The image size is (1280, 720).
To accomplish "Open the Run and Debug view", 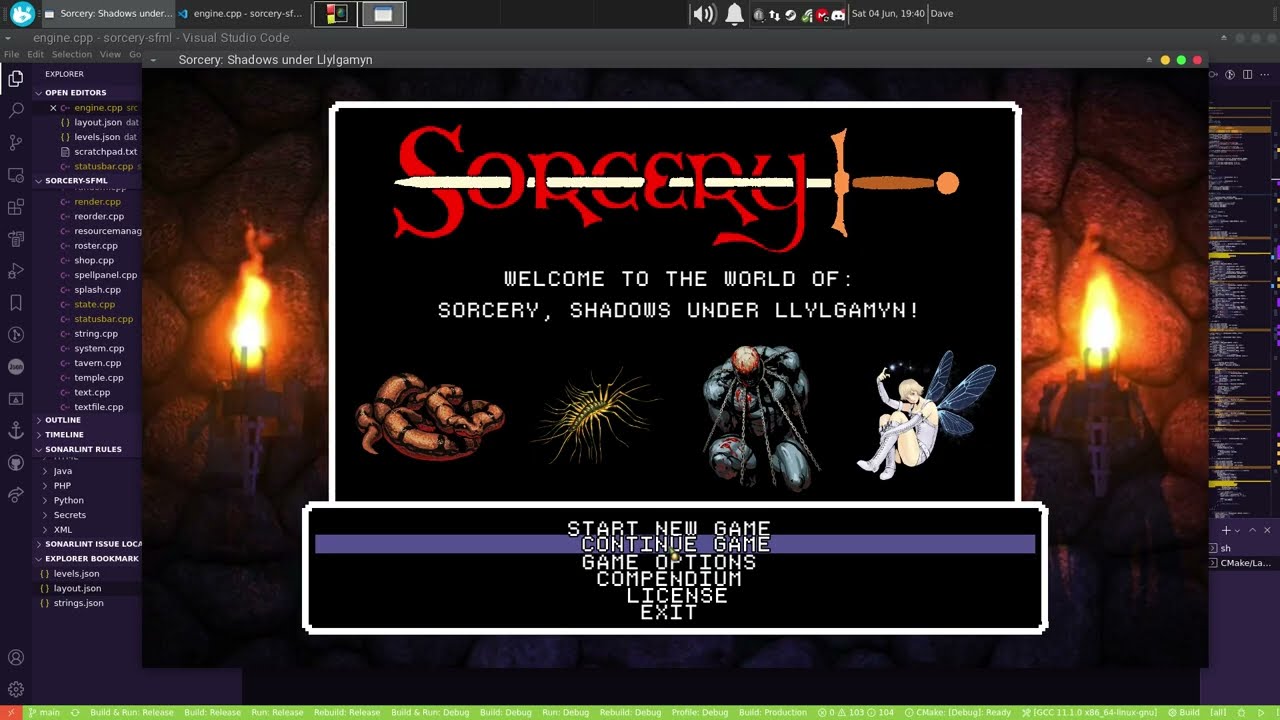I will coord(16,271).
